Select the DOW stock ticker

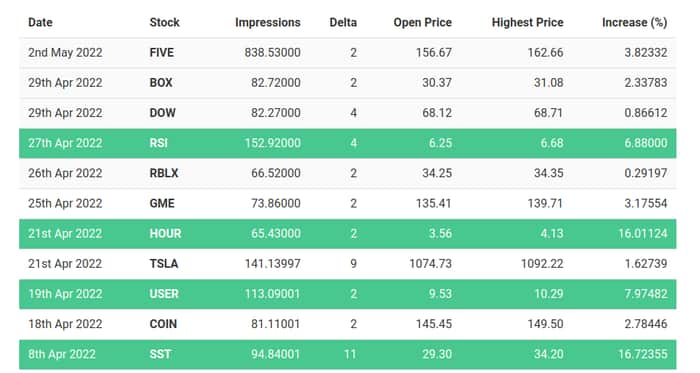[x=162, y=113]
